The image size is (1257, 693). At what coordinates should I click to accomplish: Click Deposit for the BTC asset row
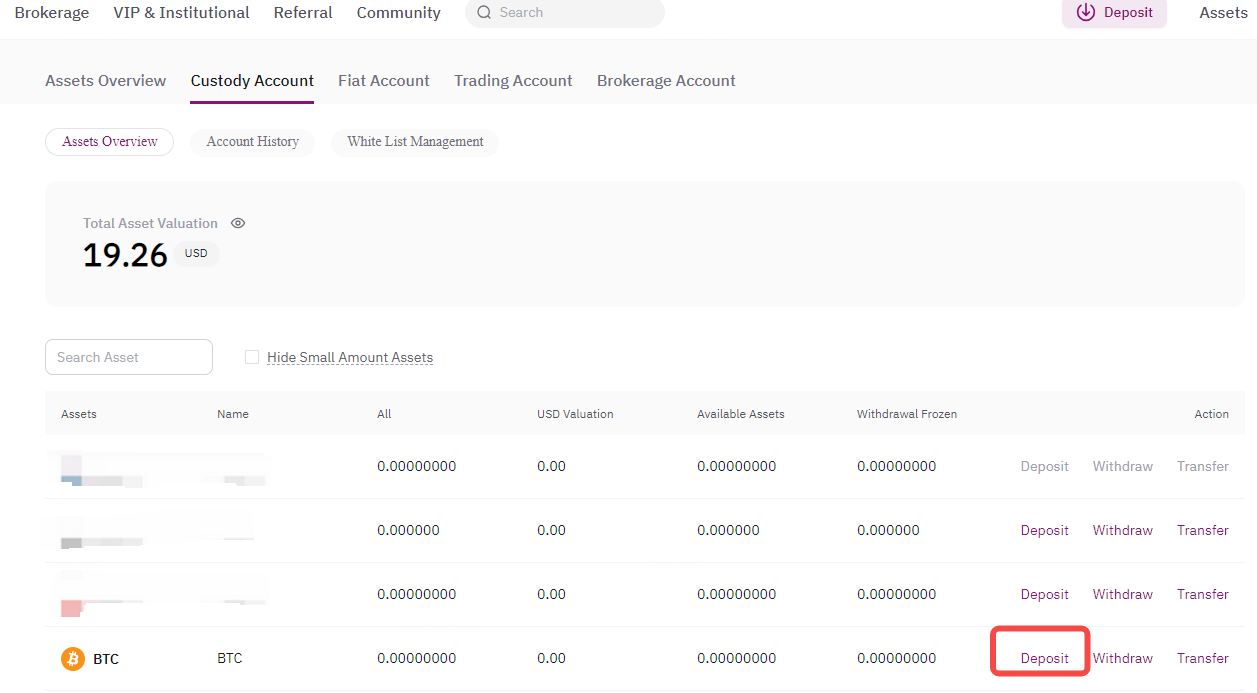click(x=1043, y=658)
